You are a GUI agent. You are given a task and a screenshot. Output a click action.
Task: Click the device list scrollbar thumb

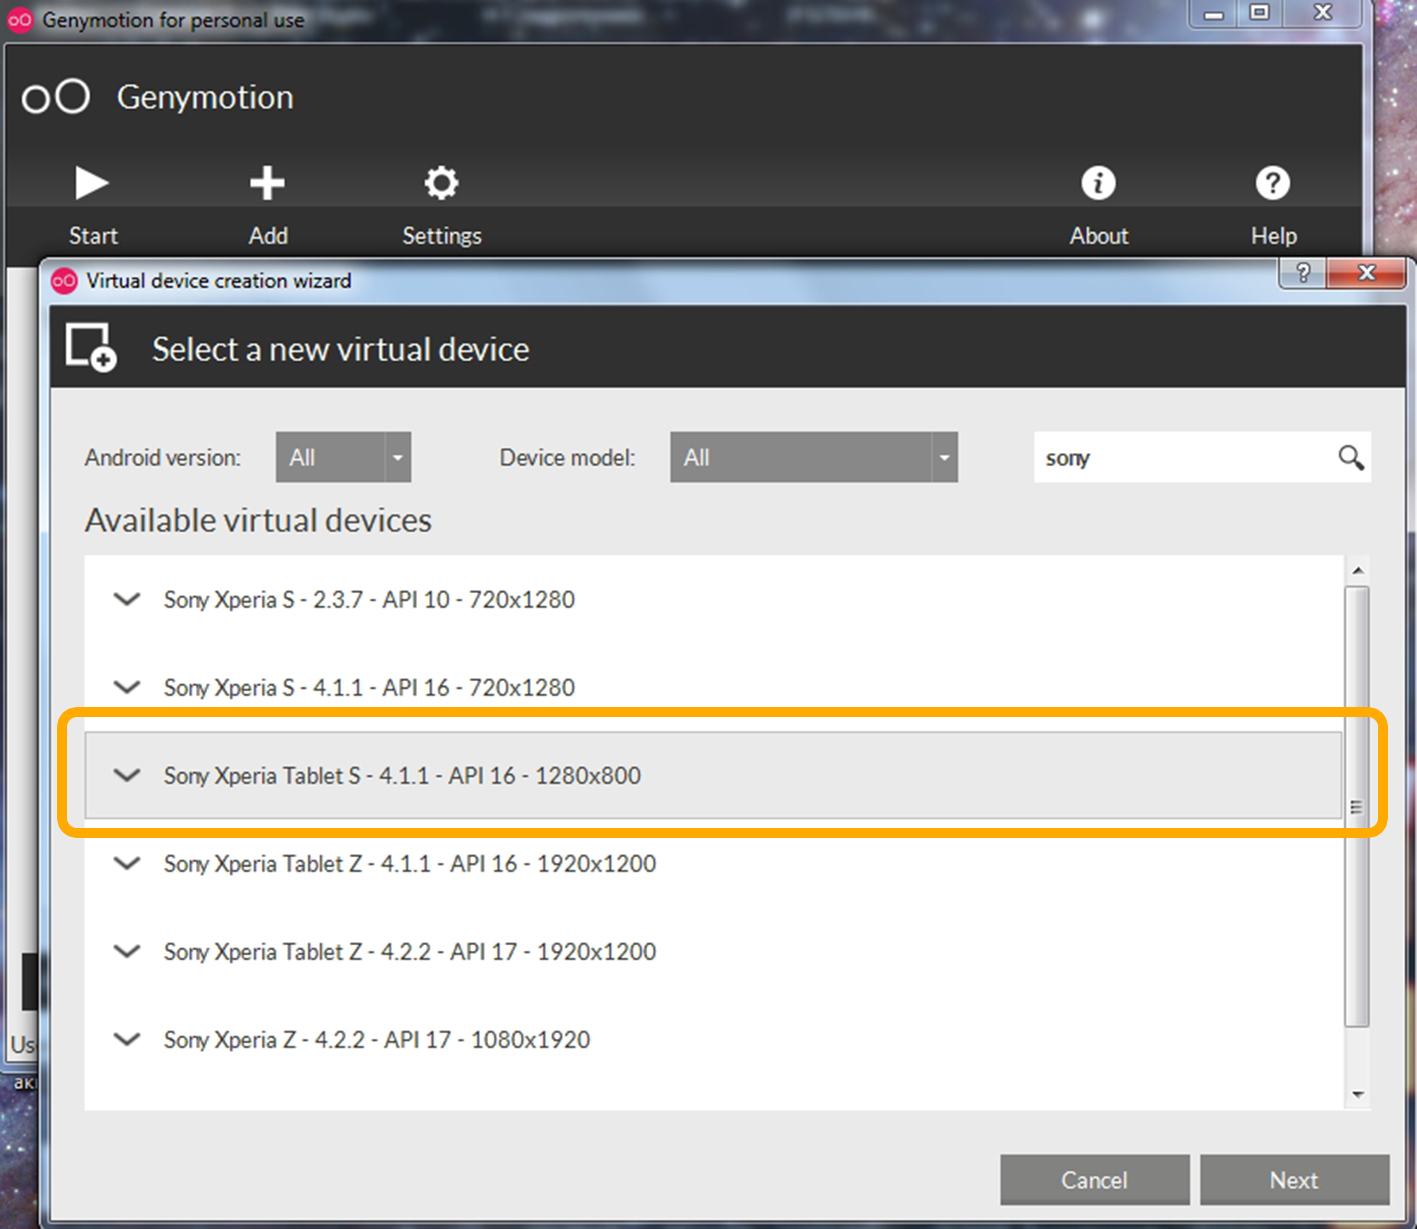(x=1357, y=807)
